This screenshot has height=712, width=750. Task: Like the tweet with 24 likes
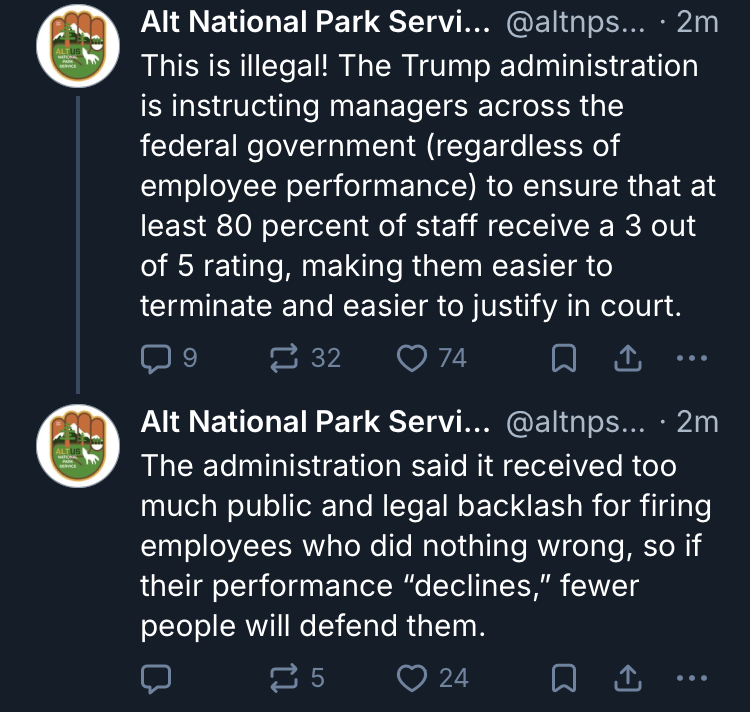click(x=412, y=678)
